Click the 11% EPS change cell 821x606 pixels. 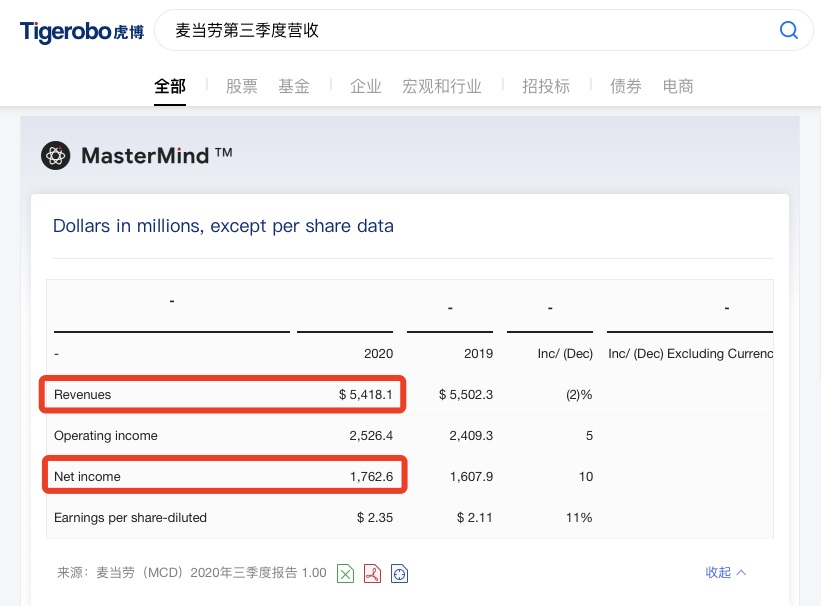point(579,517)
